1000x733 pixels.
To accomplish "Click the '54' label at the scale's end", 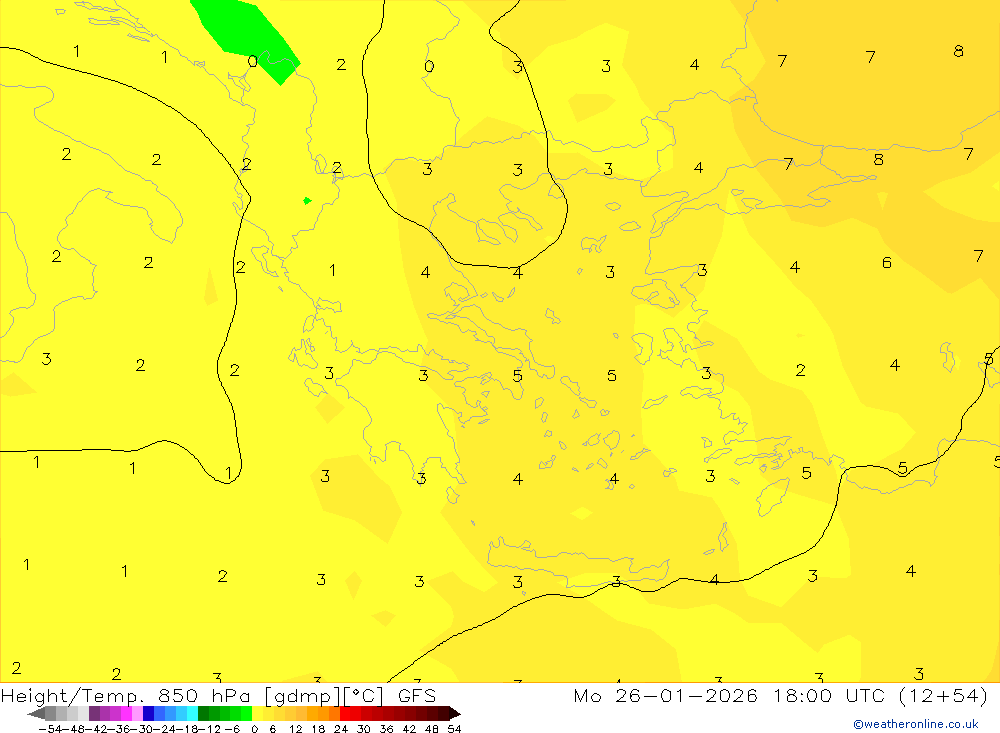I will tap(454, 729).
